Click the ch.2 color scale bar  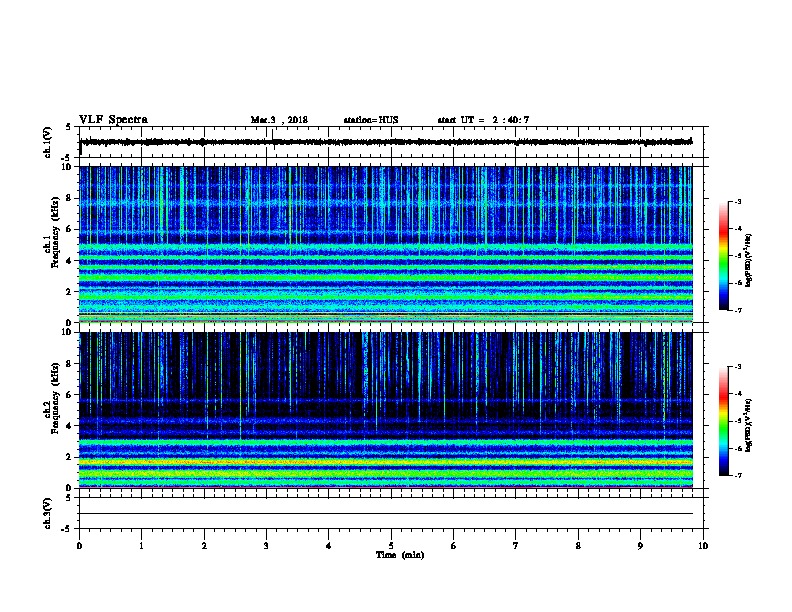click(724, 421)
